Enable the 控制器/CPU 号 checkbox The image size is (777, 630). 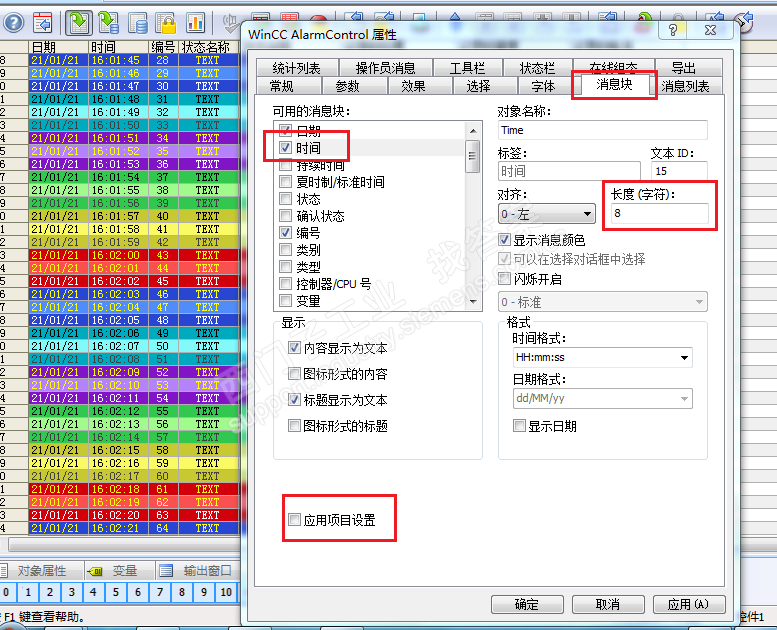pyautogui.click(x=285, y=284)
